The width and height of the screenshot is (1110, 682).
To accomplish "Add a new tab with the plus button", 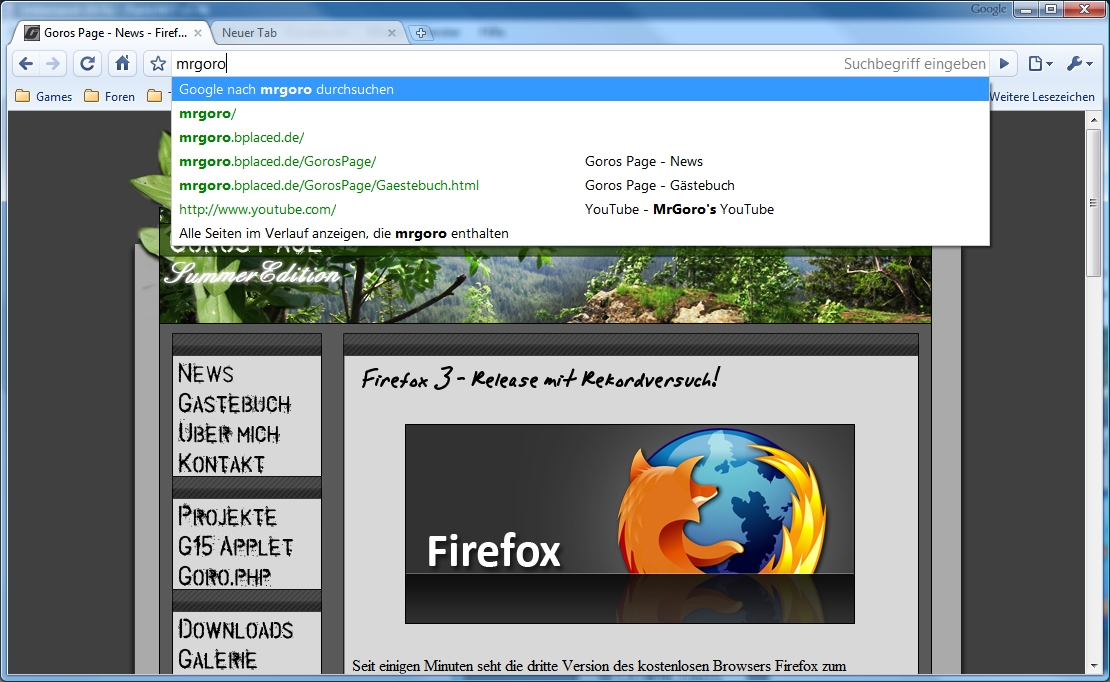I will tap(420, 33).
